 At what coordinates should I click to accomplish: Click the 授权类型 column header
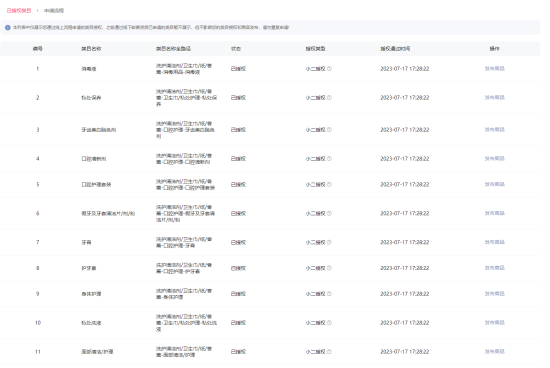point(315,49)
